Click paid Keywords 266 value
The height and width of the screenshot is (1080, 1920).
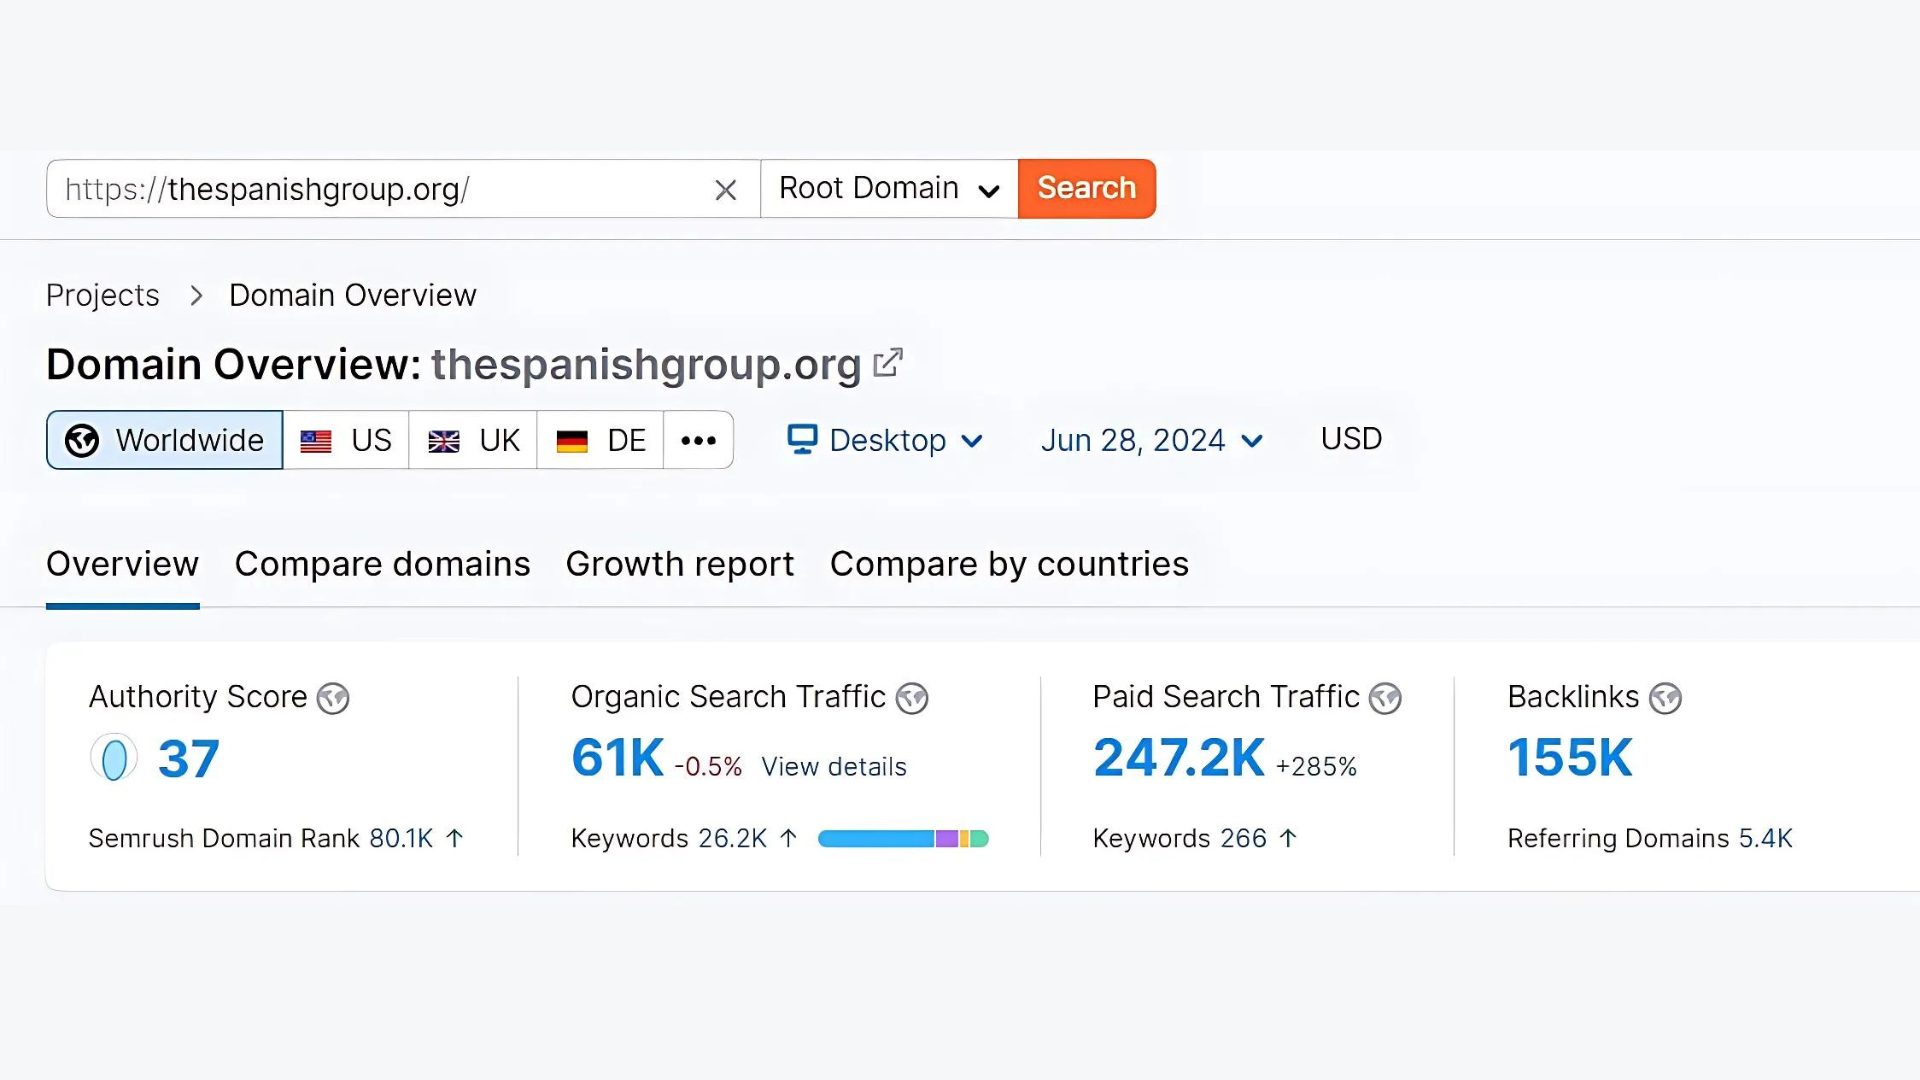1243,838
